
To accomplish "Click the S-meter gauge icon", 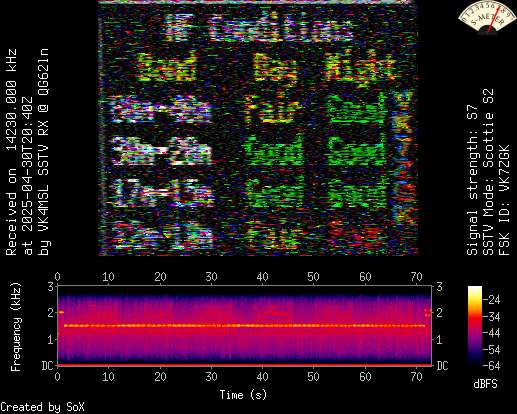I will pos(487,16).
